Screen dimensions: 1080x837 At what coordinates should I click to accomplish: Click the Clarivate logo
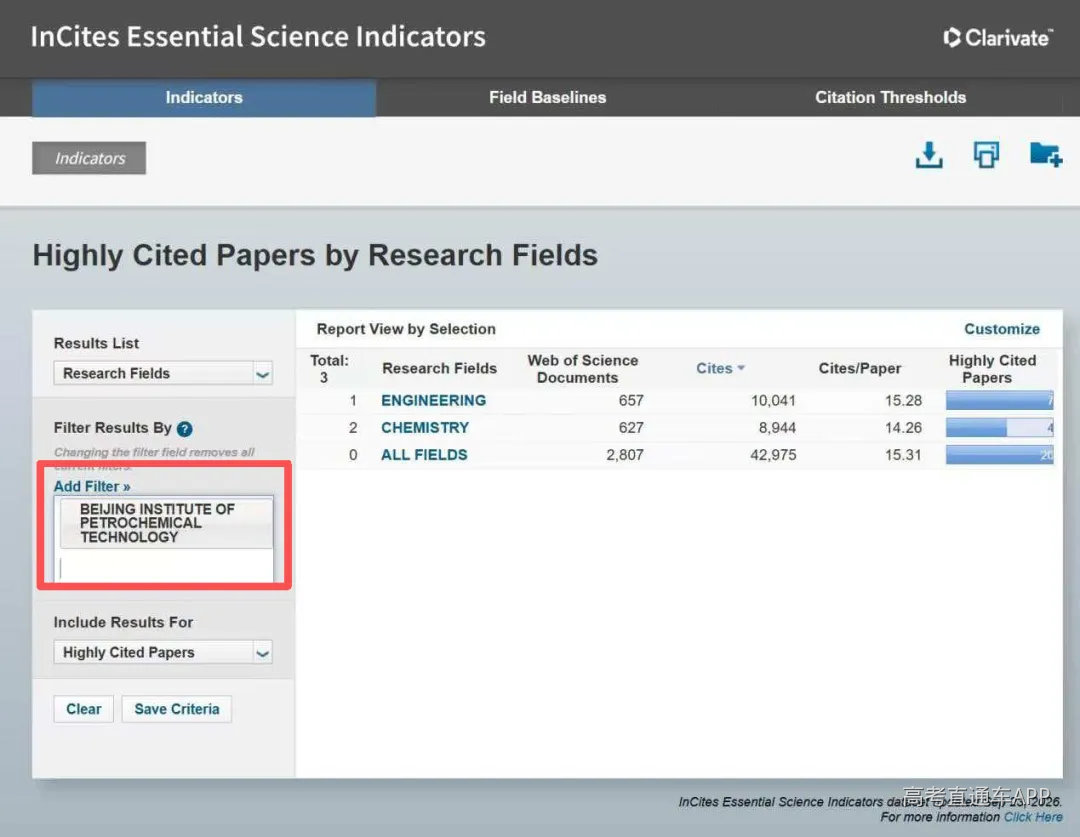(x=997, y=37)
